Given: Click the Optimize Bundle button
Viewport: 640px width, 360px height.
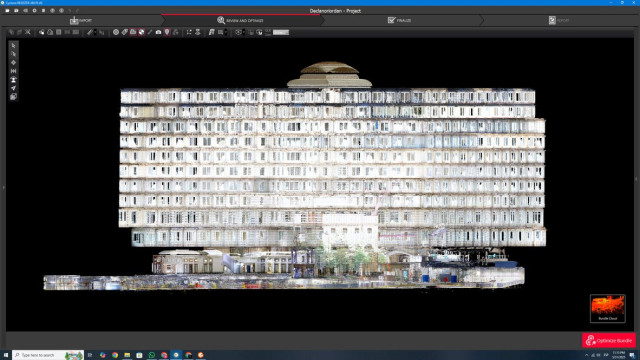Looking at the screenshot, I should tap(609, 340).
